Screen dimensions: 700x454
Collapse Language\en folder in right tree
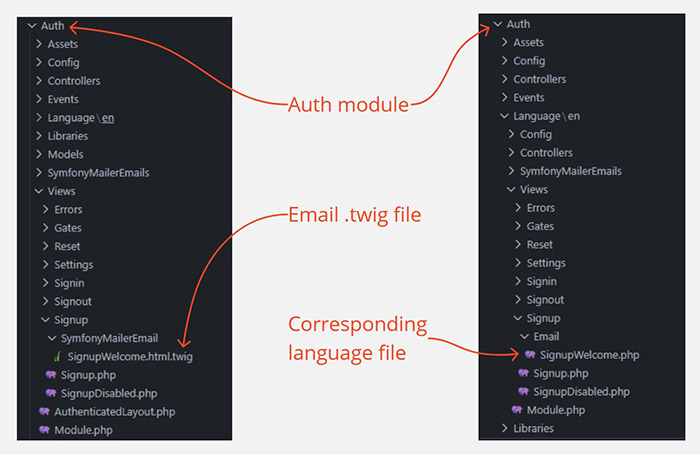click(504, 116)
